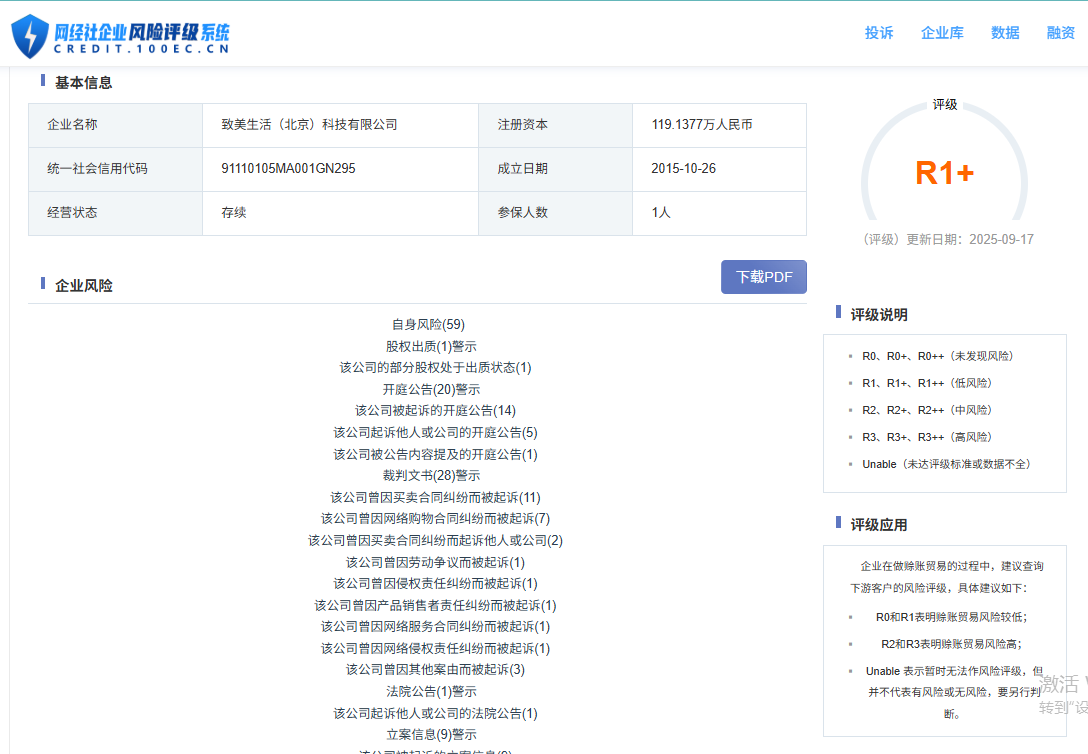Click the 注册资本 label cell
Viewport: 1088px width, 754px height.
click(x=555, y=125)
